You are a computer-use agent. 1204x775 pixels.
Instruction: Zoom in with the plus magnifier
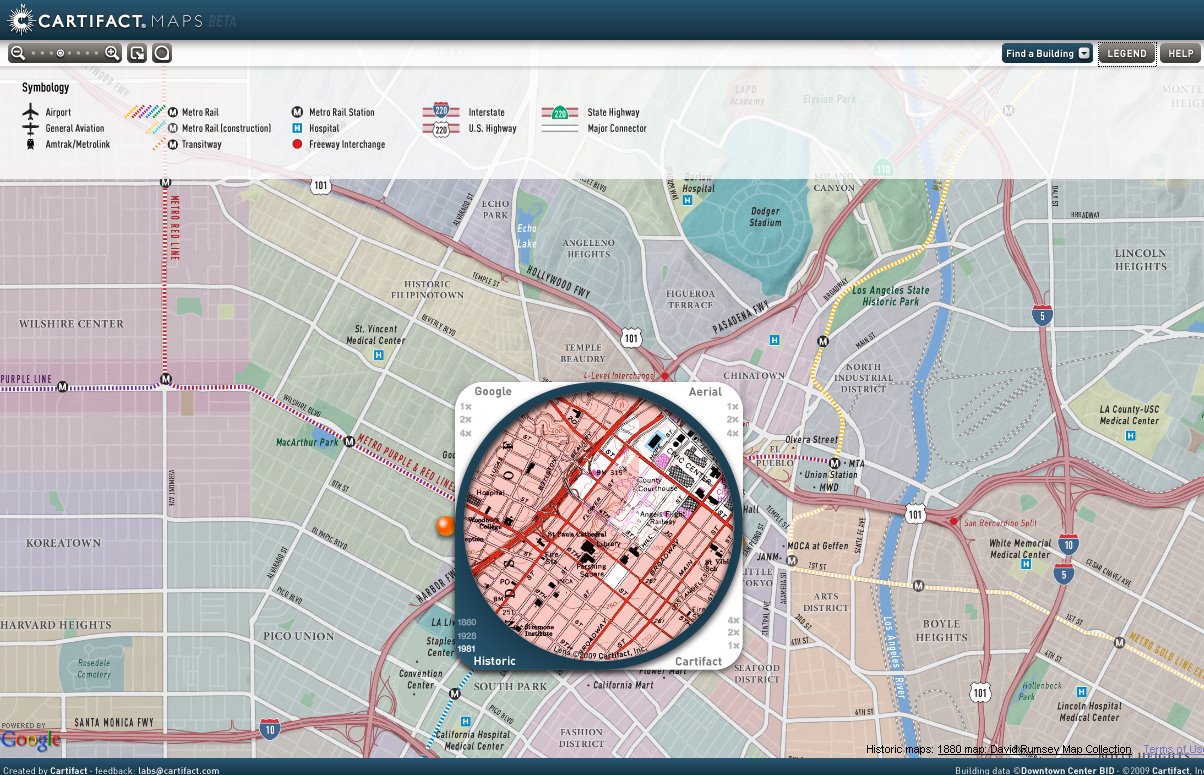tap(113, 53)
